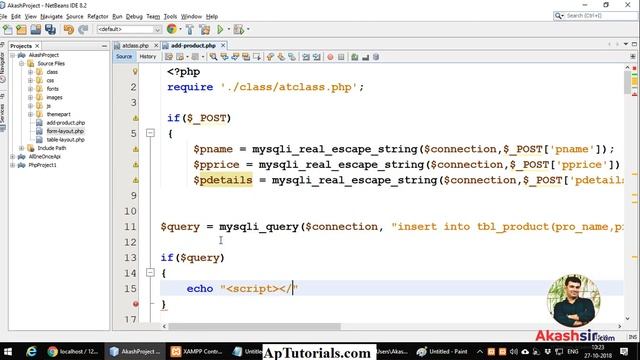Click Start Macro Recording red icon
The image size is (640, 360).
(x=330, y=57)
